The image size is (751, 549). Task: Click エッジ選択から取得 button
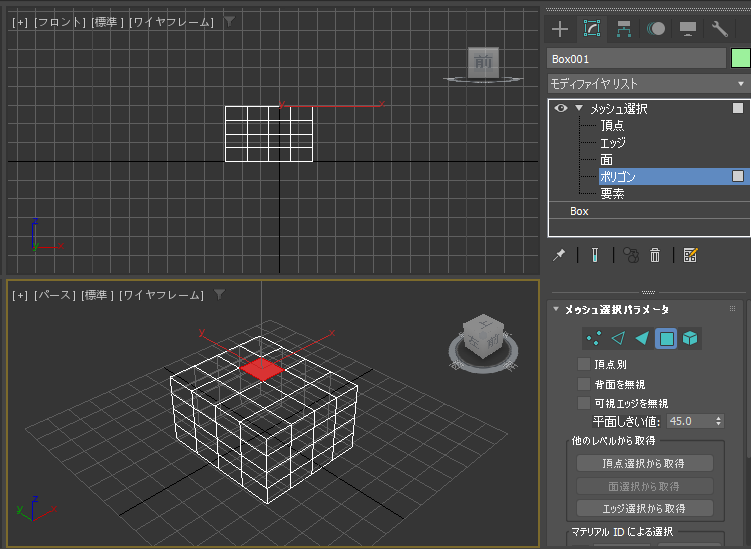(x=645, y=508)
